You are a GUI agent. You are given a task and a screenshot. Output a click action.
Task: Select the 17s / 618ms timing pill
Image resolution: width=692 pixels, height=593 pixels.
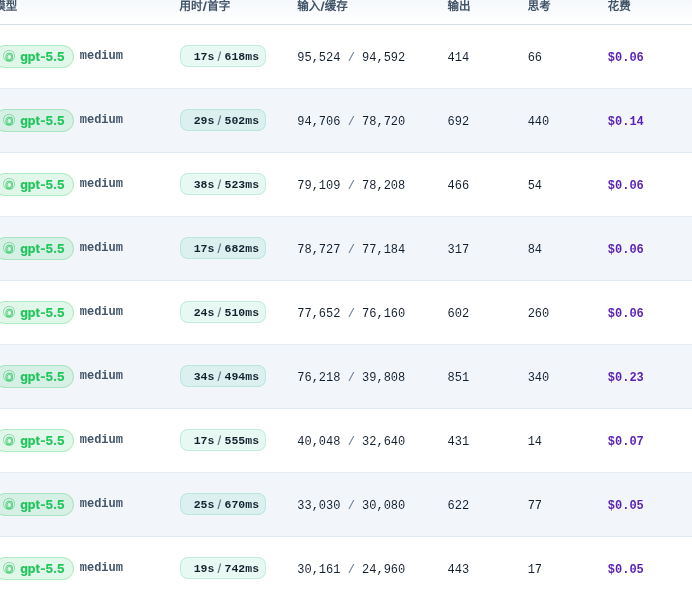(x=223, y=56)
